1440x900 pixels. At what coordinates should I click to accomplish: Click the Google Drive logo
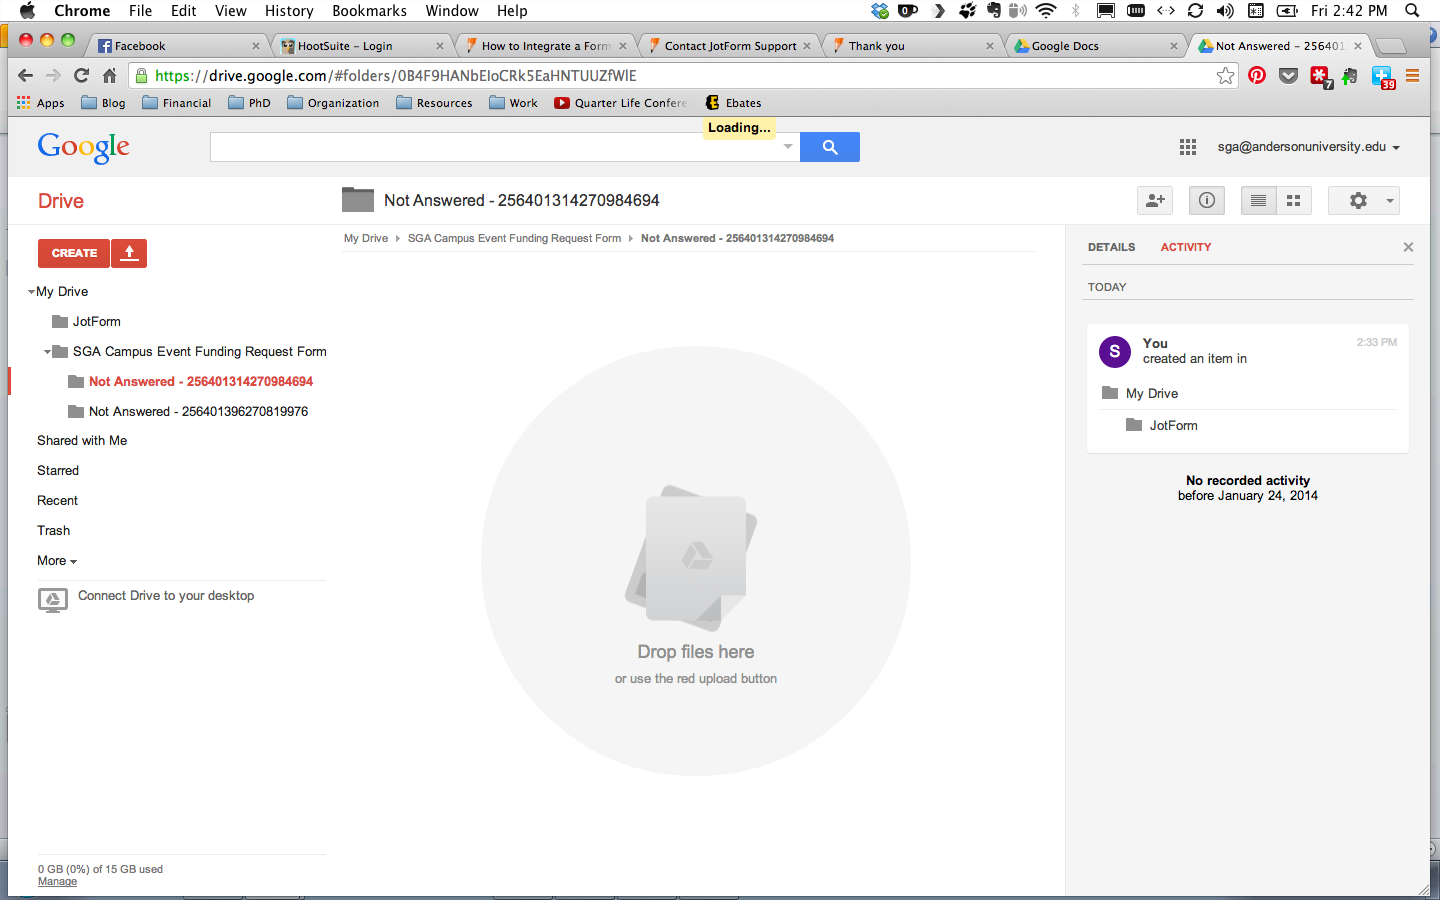click(x=60, y=200)
